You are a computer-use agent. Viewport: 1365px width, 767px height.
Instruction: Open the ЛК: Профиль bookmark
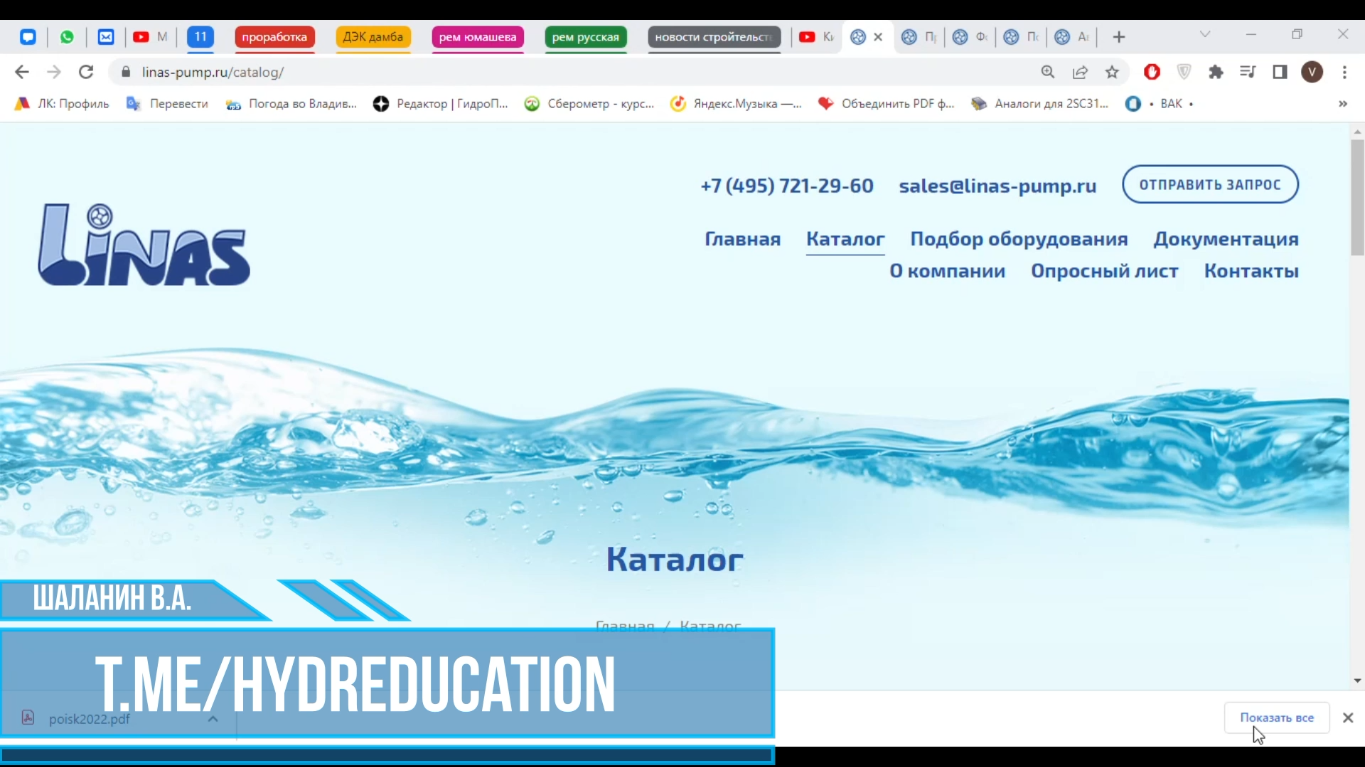tap(62, 103)
